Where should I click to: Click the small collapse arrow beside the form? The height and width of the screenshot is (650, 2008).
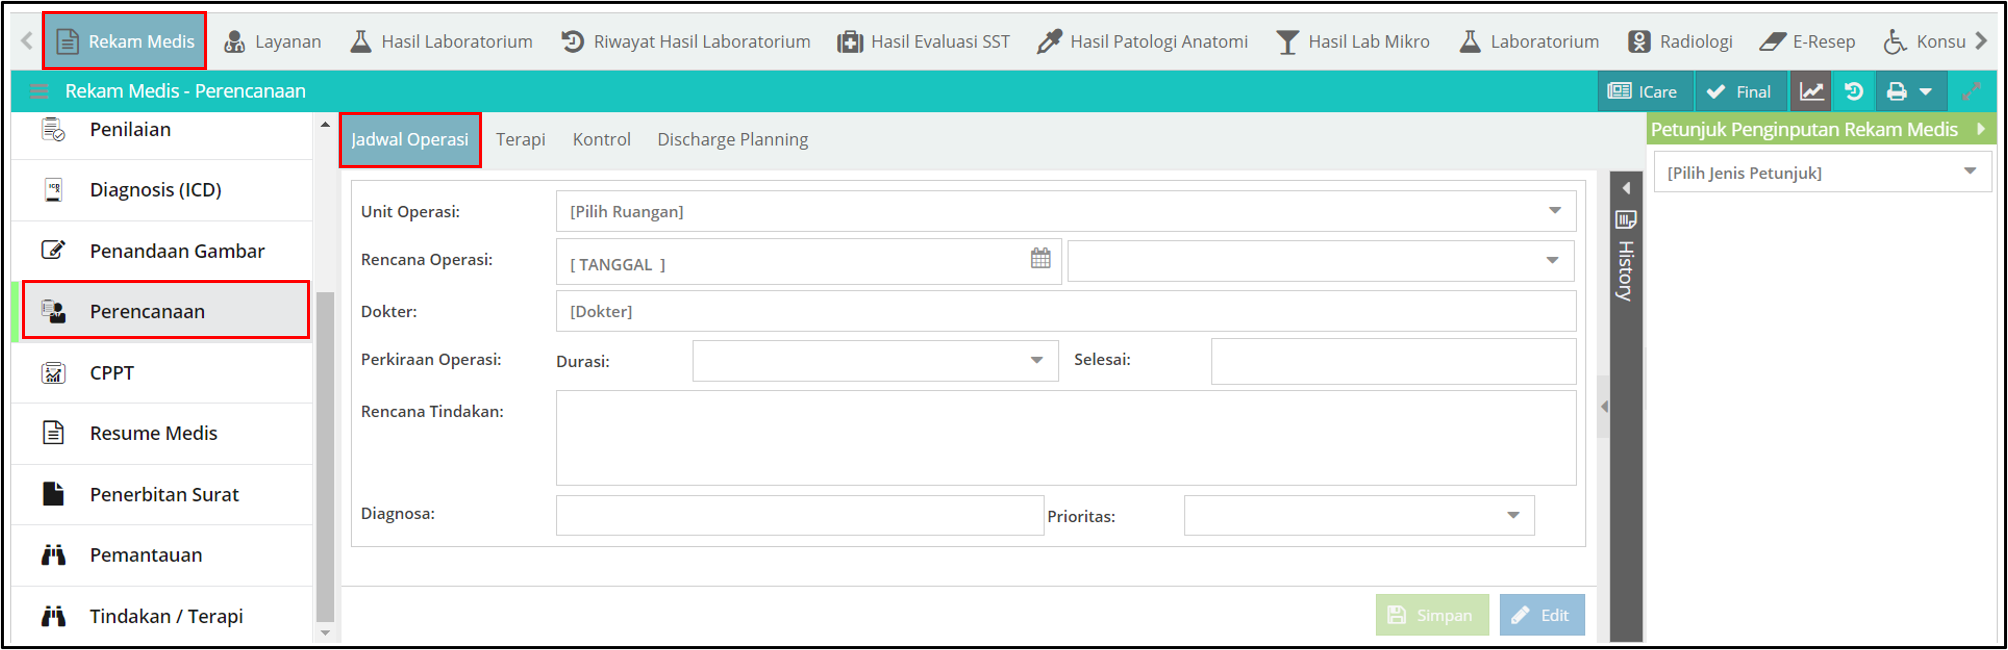[x=1604, y=407]
